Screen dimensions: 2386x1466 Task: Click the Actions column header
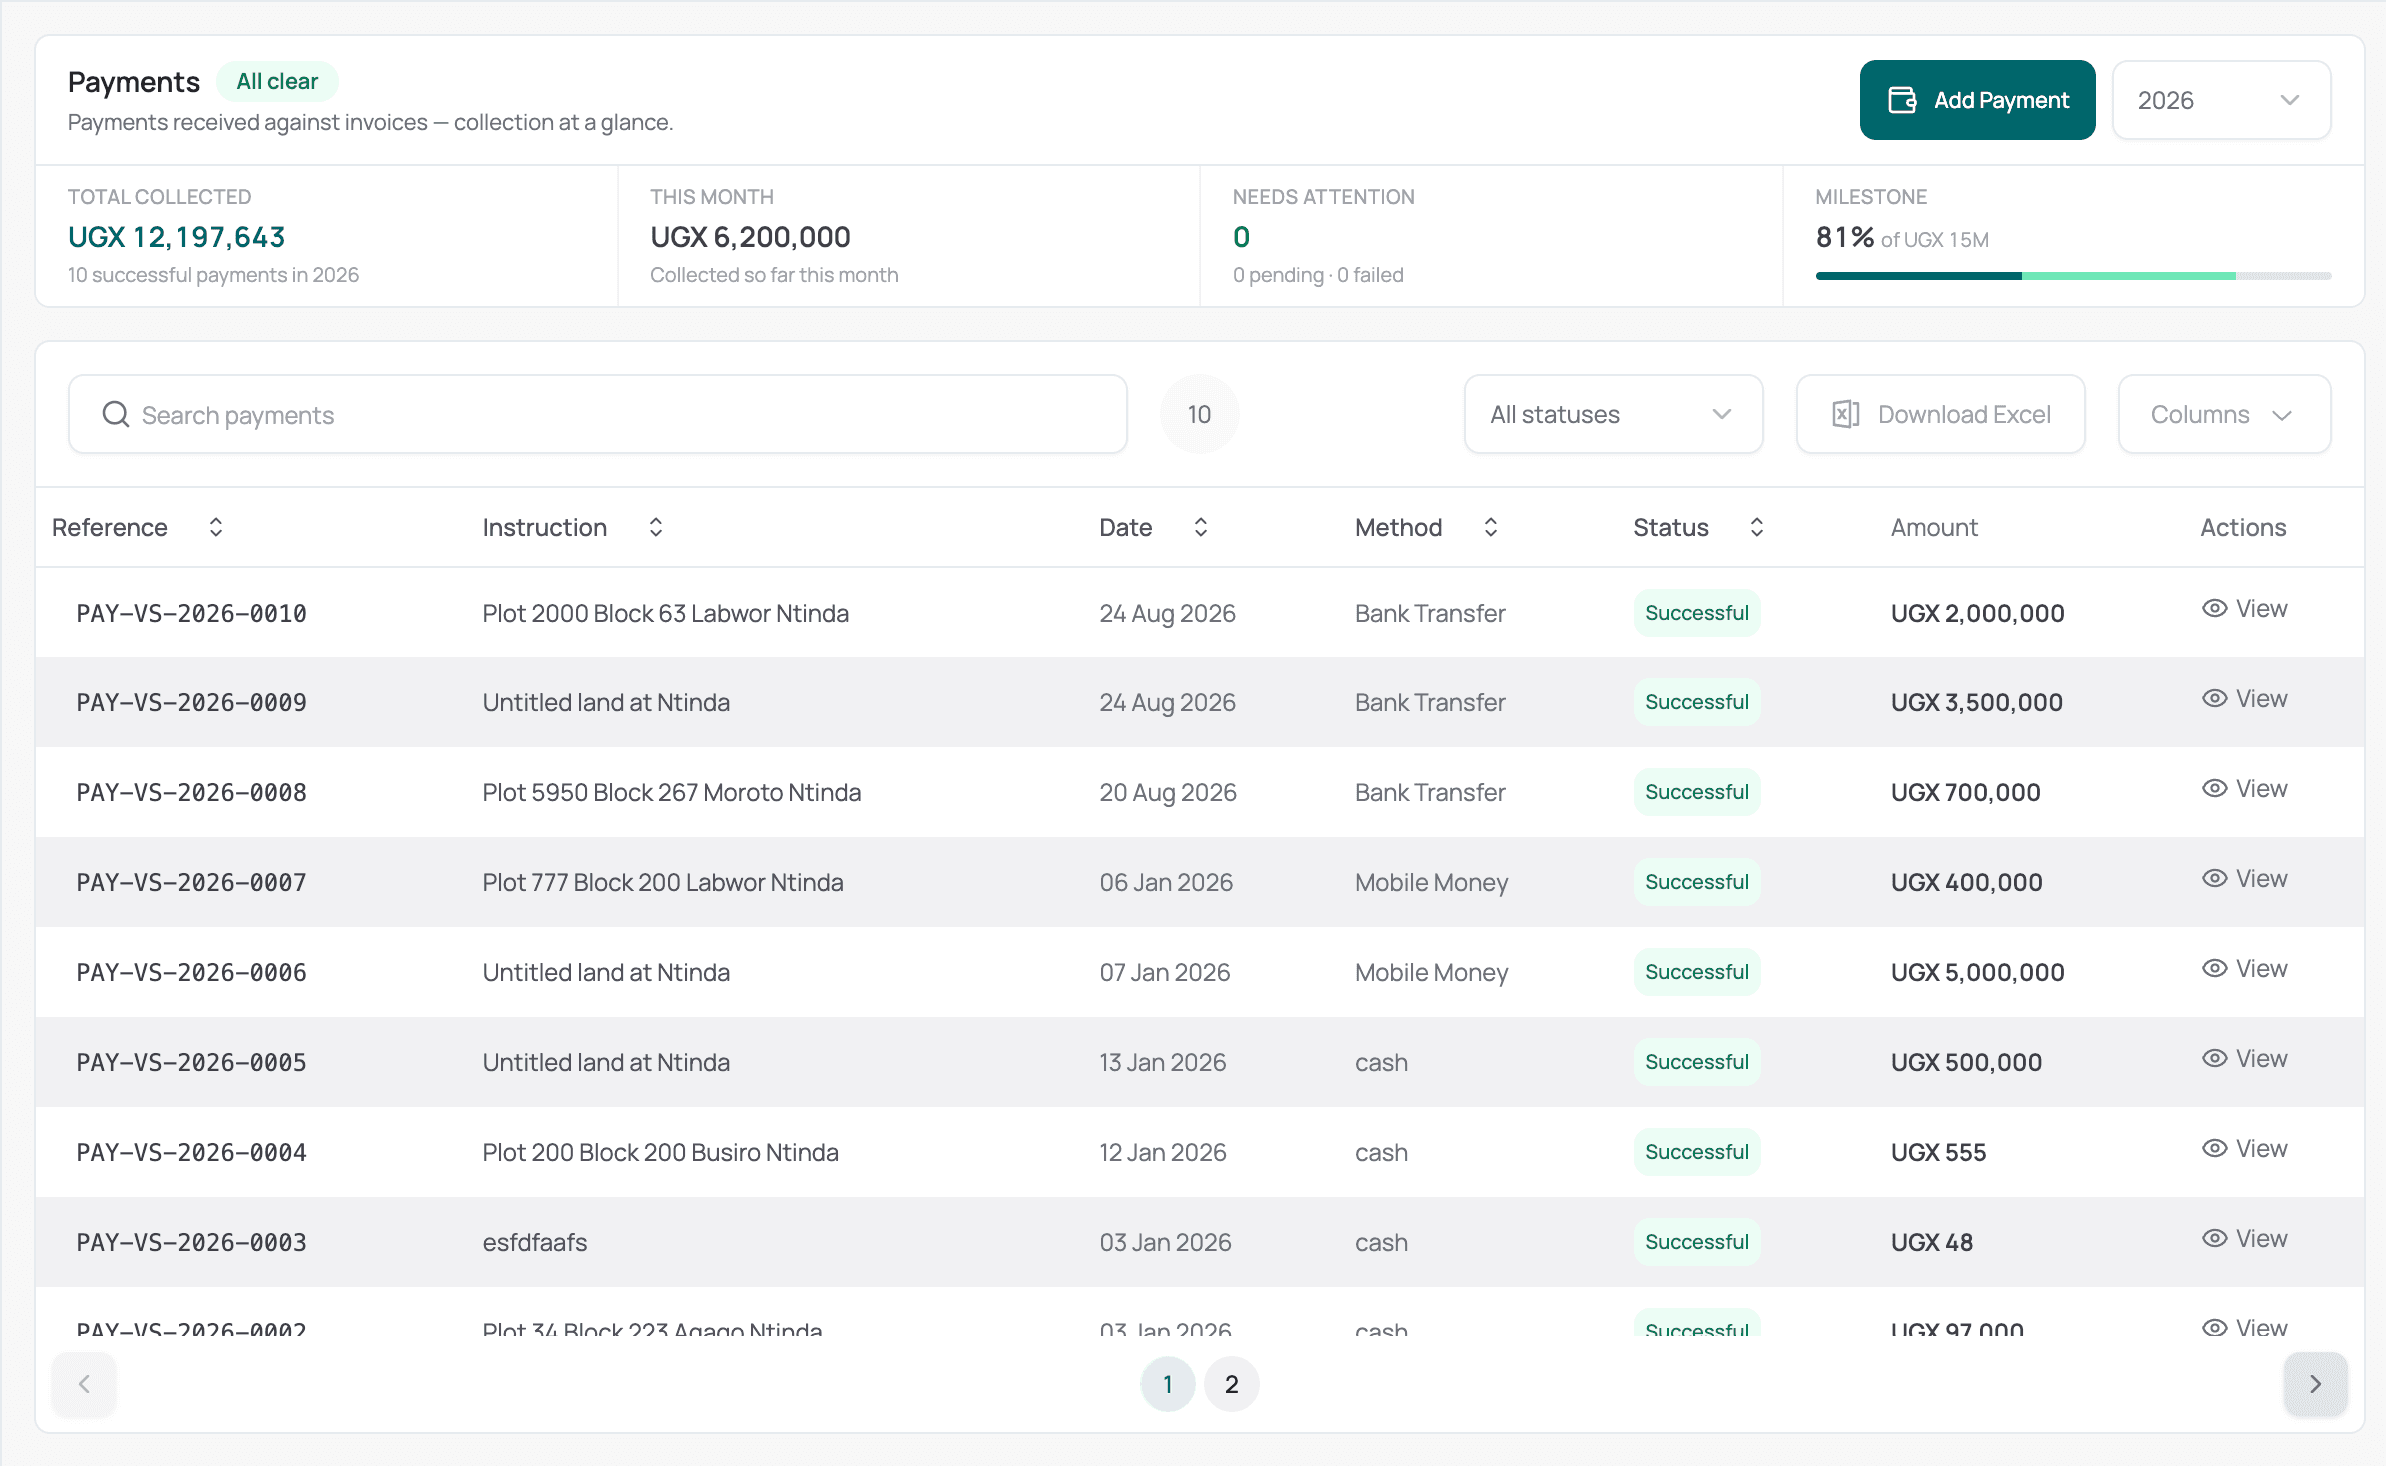point(2243,527)
